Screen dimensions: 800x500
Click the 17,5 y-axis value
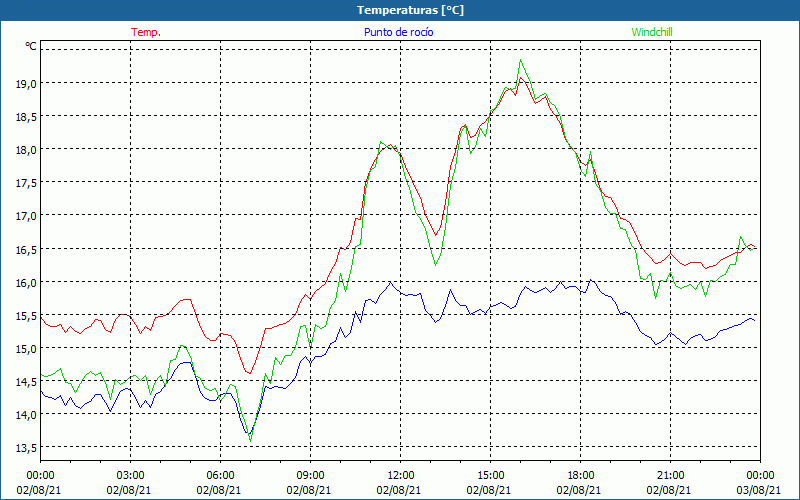tap(26, 183)
